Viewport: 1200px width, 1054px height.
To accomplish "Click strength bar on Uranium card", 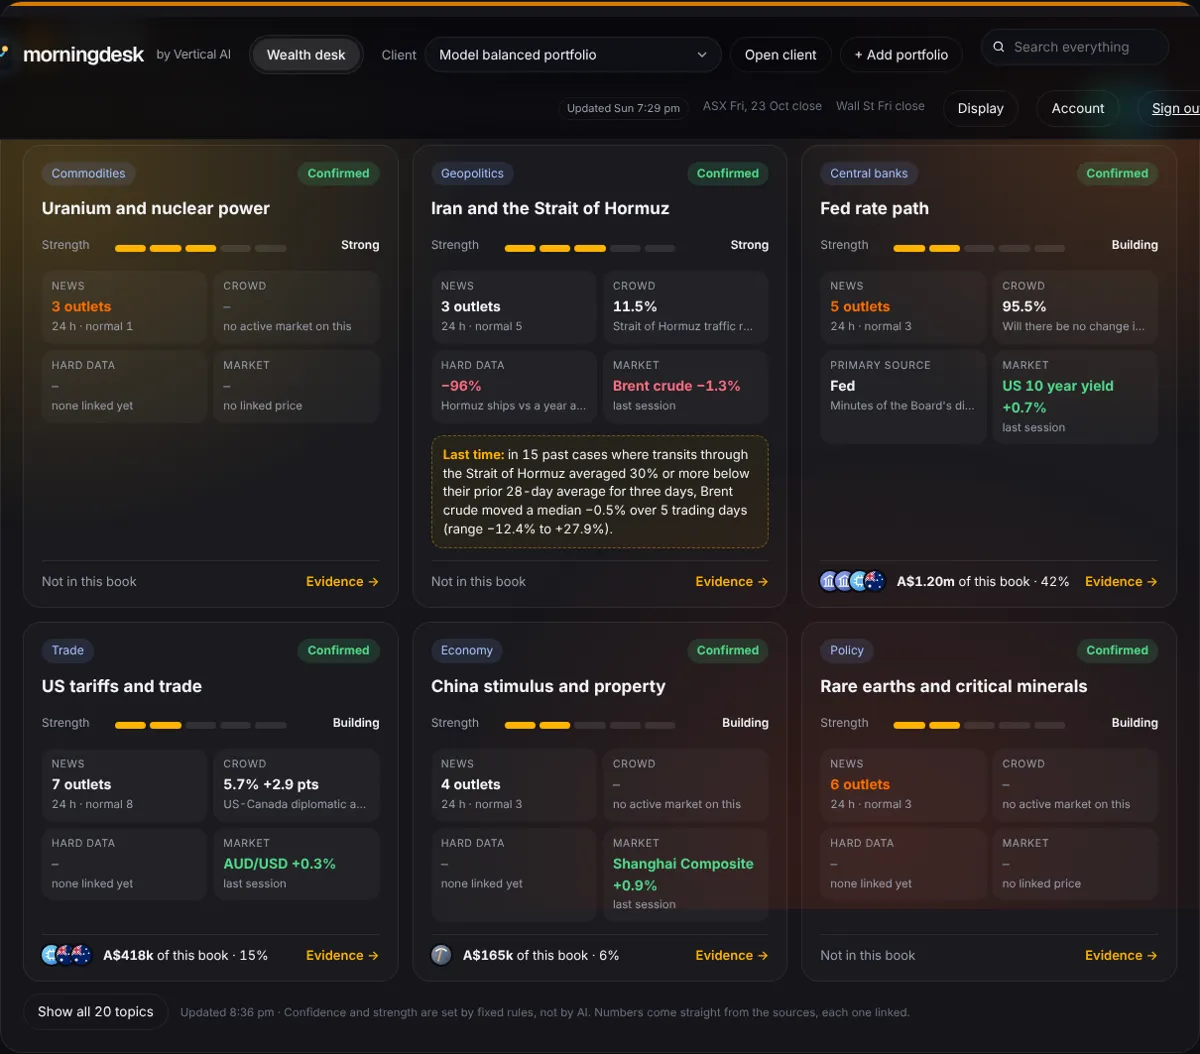I will pos(201,248).
